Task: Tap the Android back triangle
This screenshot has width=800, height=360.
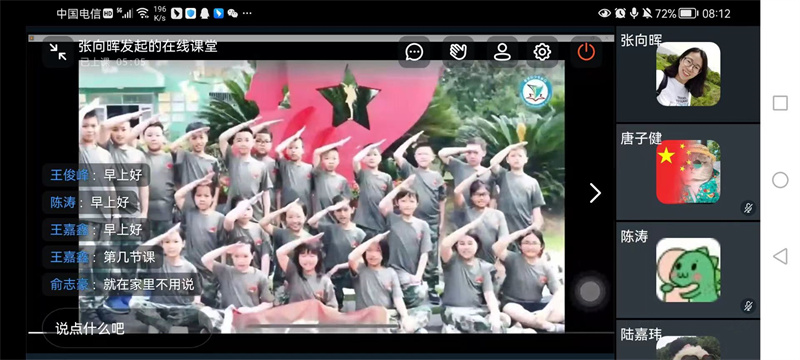Action: [x=780, y=256]
